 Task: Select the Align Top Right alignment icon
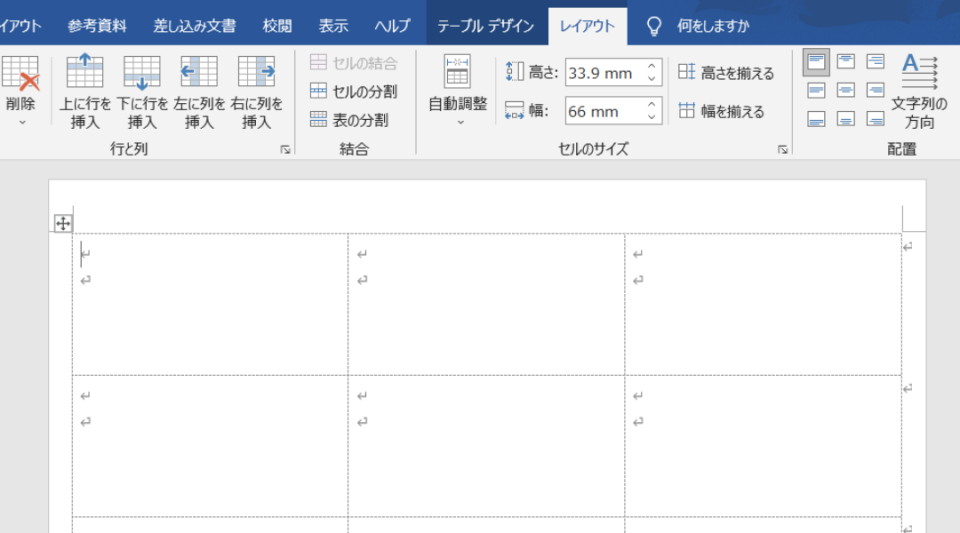pos(875,62)
